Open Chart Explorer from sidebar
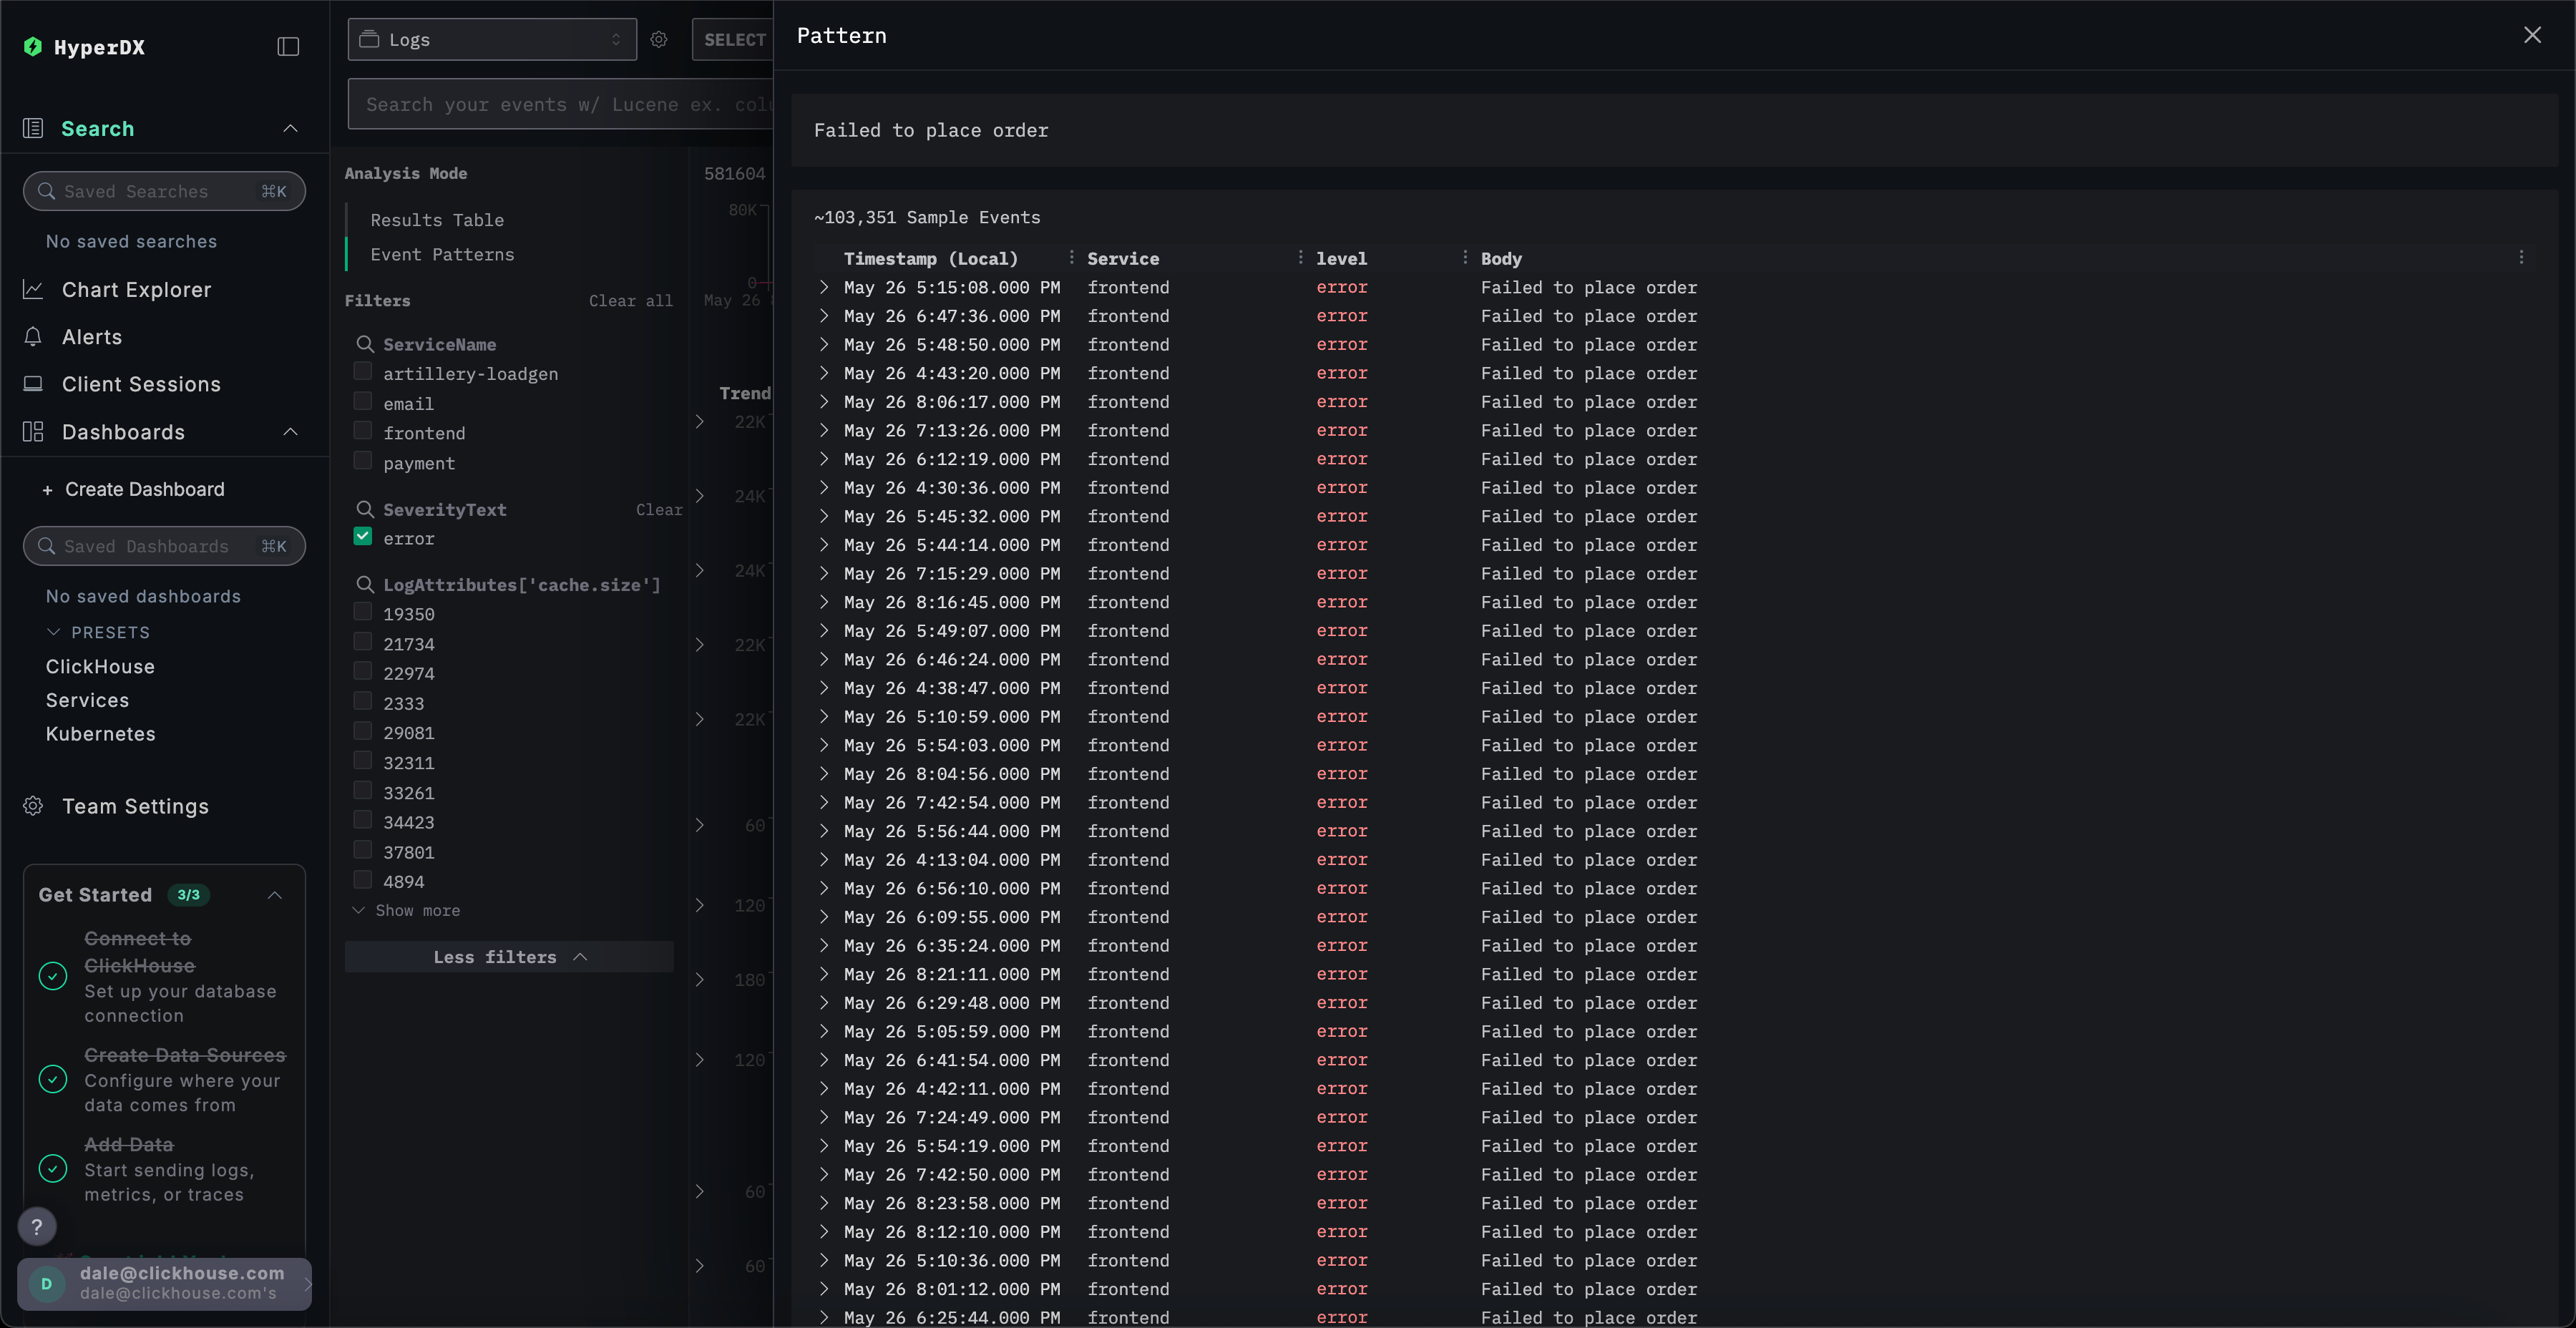2576x1328 pixels. click(136, 290)
